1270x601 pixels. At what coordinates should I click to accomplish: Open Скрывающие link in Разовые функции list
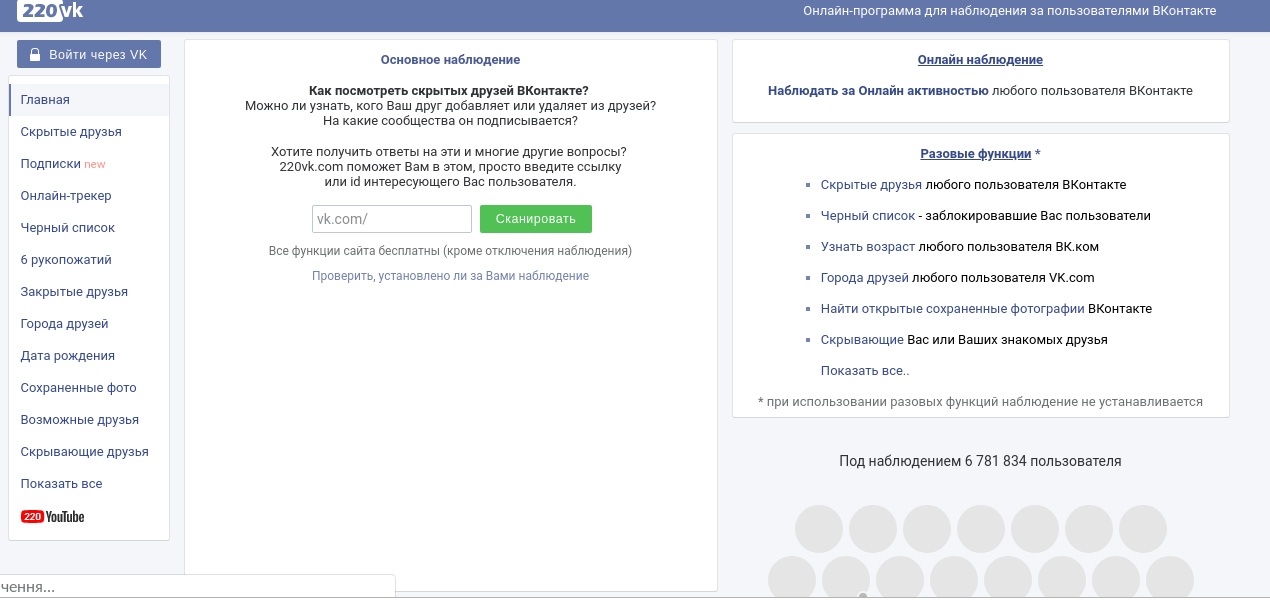(x=862, y=340)
